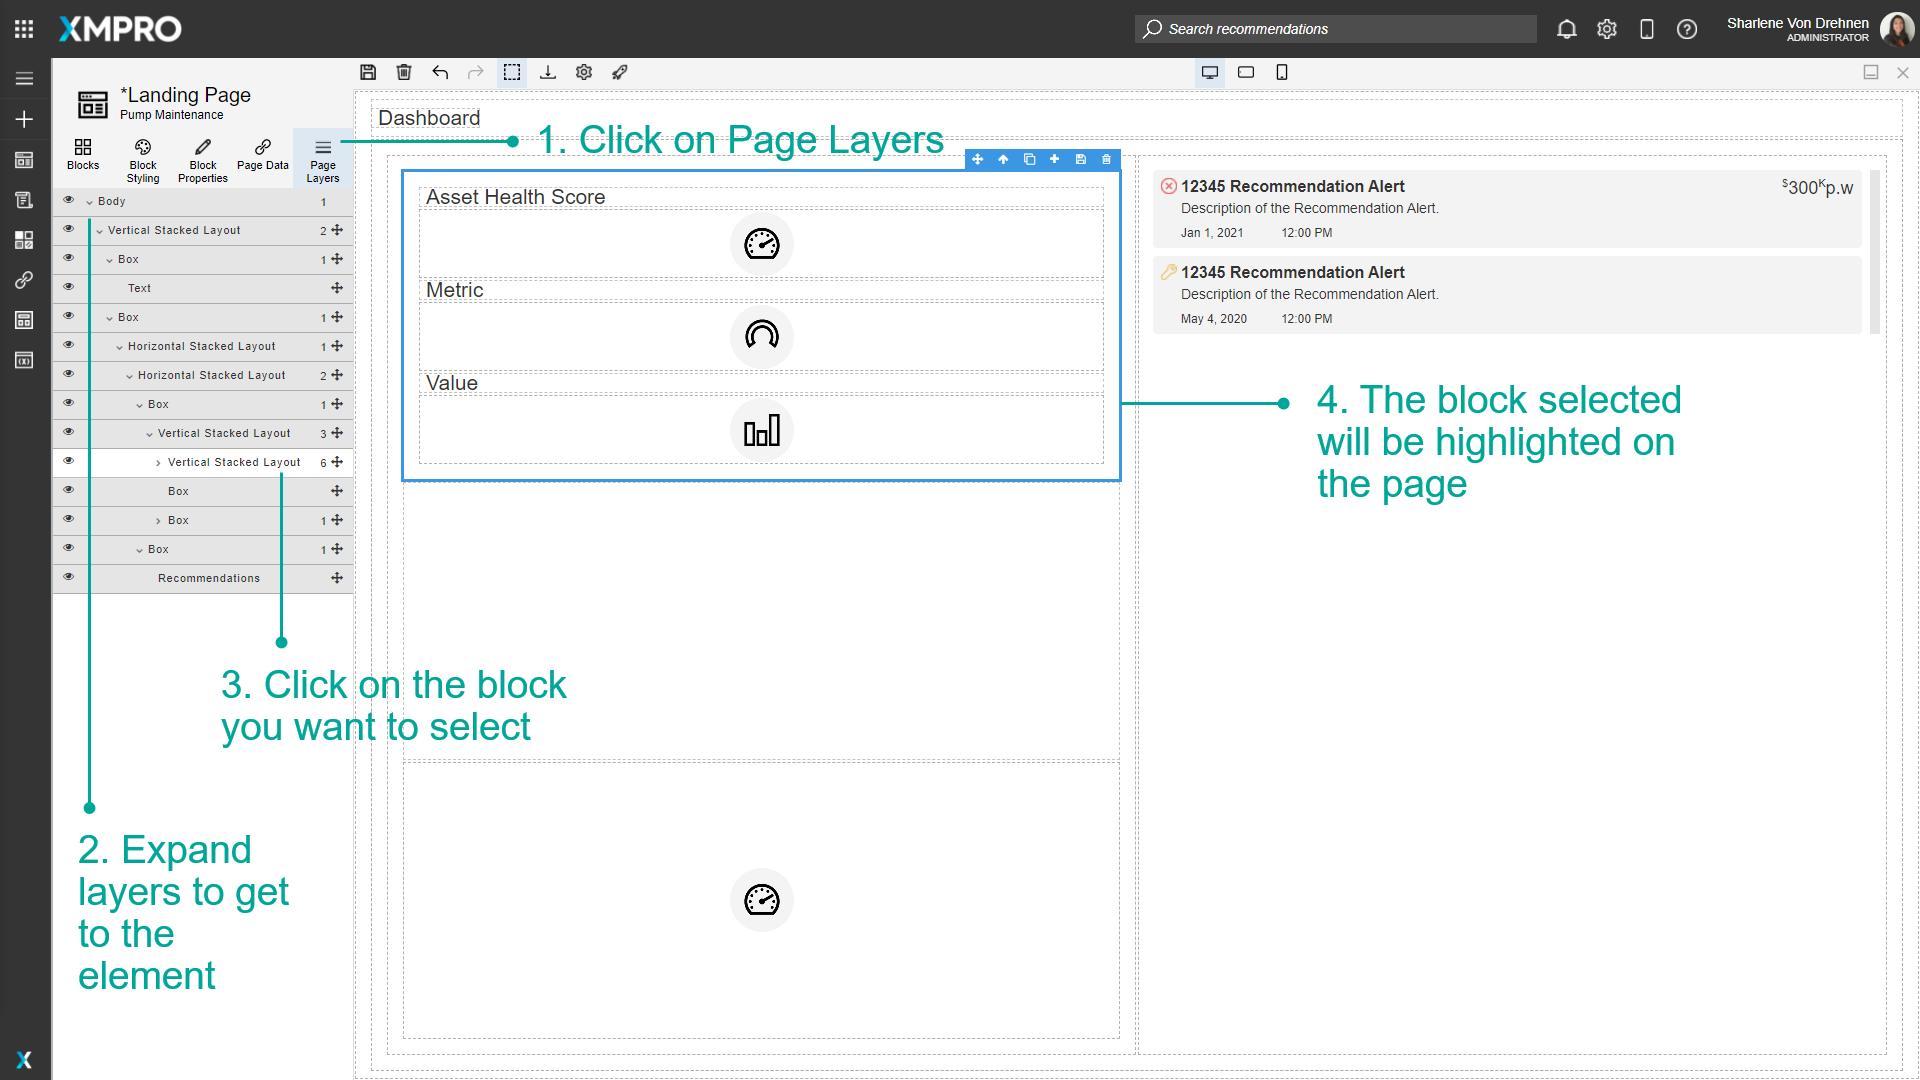Image resolution: width=1920 pixels, height=1080 pixels.
Task: Save the landing page with the save icon
Action: [368, 72]
